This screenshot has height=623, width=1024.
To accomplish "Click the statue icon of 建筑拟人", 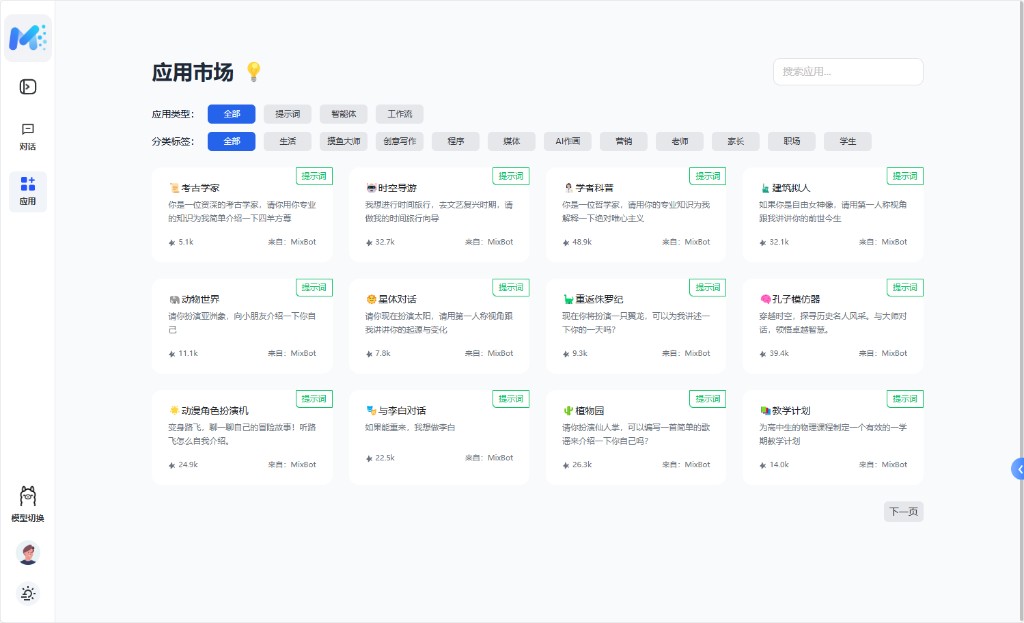I will tap(765, 188).
